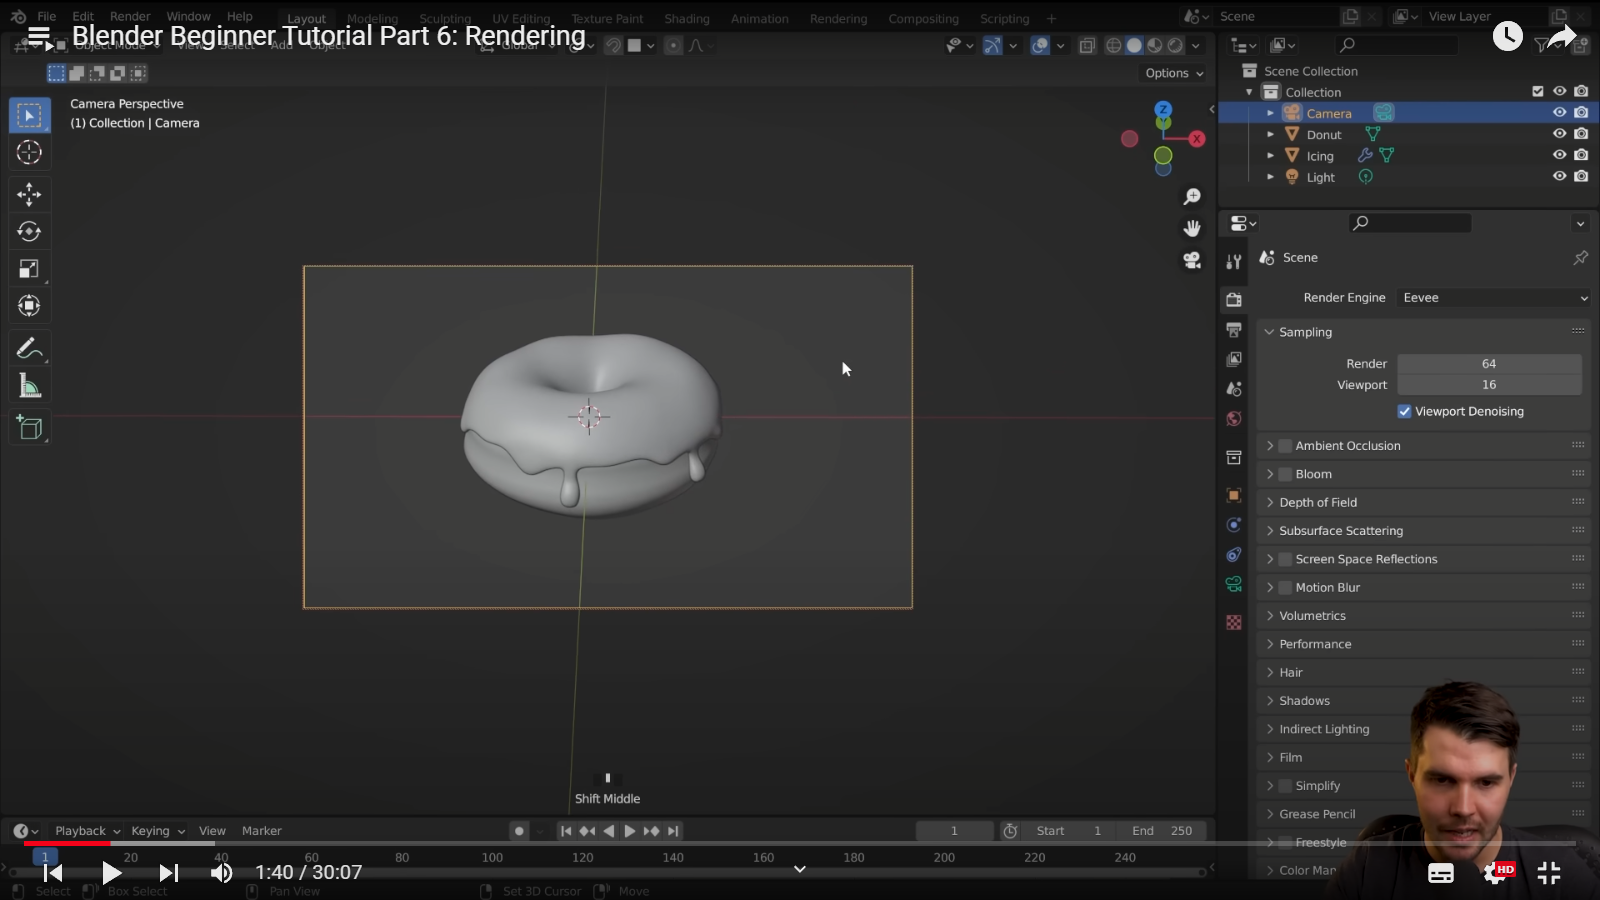Open the Render Engine dropdown
Image resolution: width=1600 pixels, height=900 pixels.
pyautogui.click(x=1494, y=298)
